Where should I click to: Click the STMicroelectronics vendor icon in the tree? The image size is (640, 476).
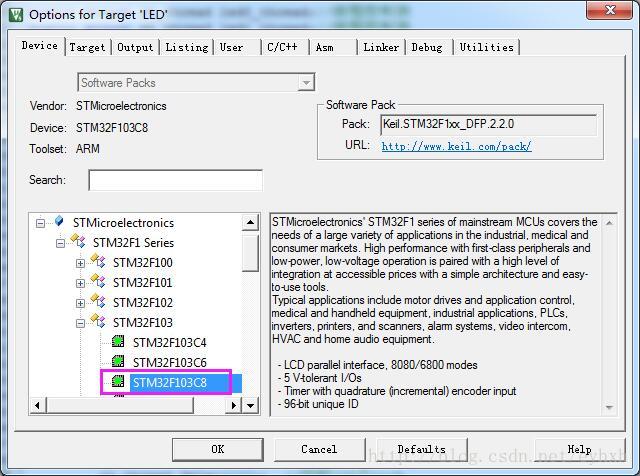[59, 221]
